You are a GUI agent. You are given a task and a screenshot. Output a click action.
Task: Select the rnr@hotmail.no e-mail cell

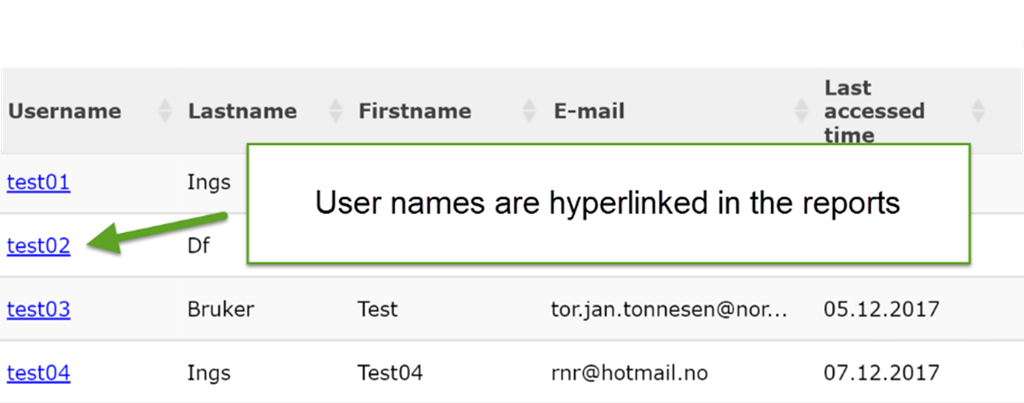(630, 373)
